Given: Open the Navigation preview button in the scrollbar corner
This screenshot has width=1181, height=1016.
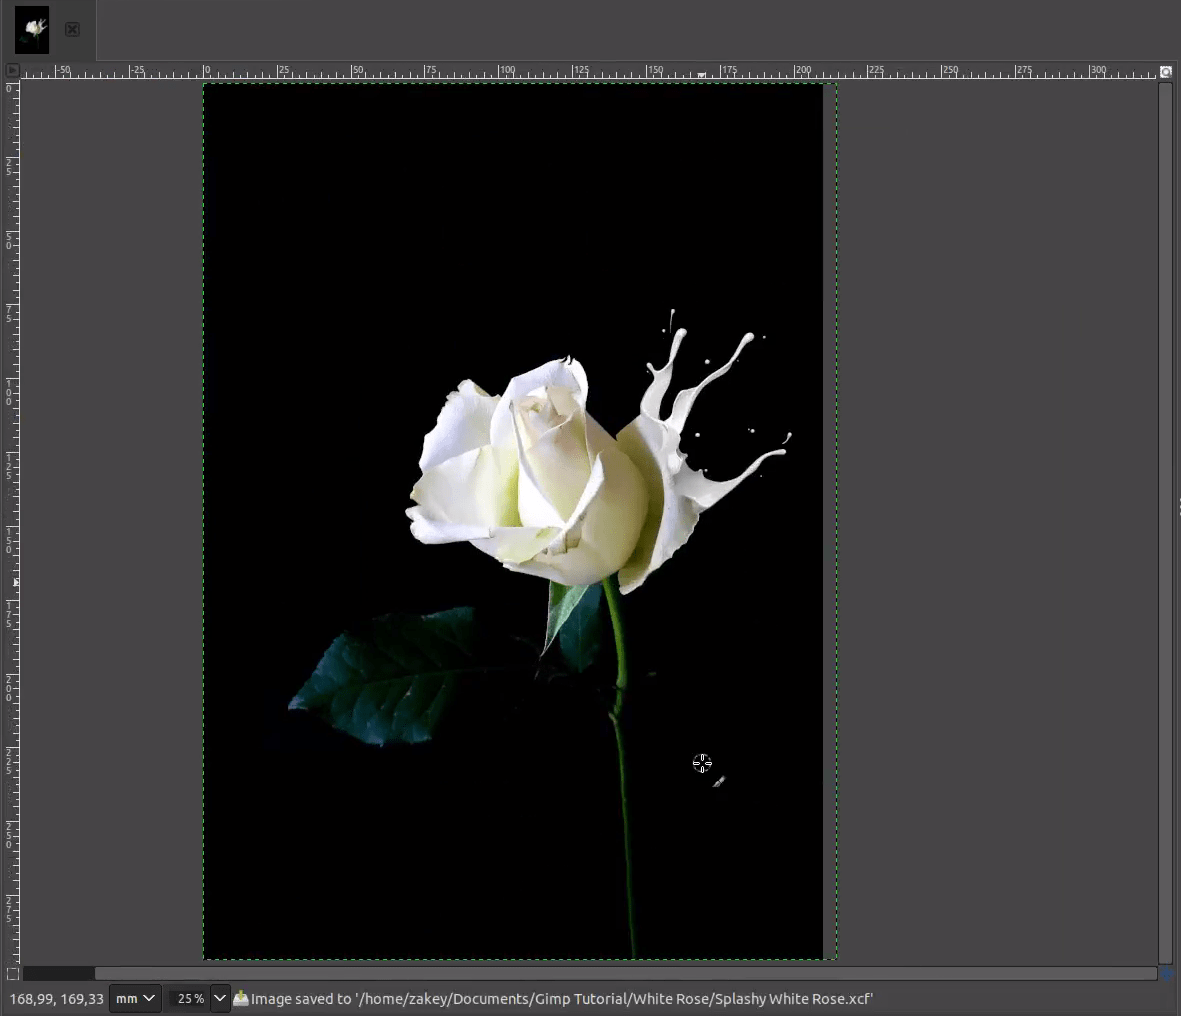Looking at the screenshot, I should click(x=1167, y=972).
